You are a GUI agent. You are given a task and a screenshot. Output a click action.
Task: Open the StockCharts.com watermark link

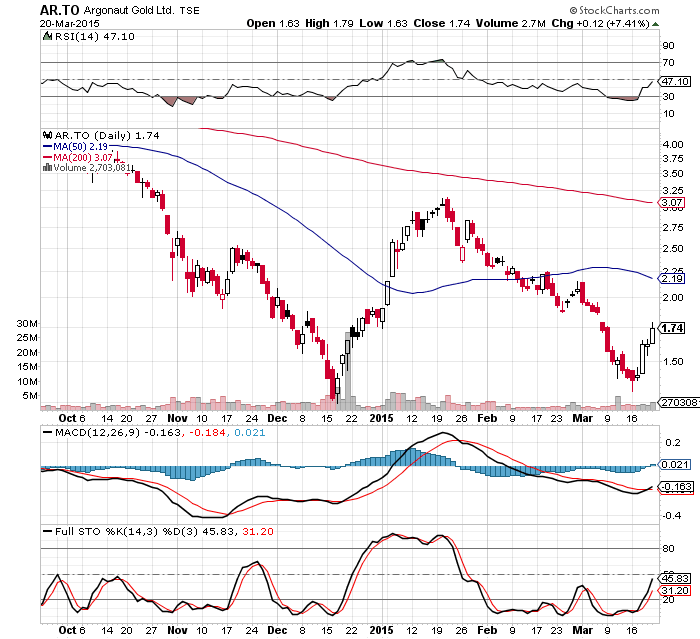tap(615, 10)
